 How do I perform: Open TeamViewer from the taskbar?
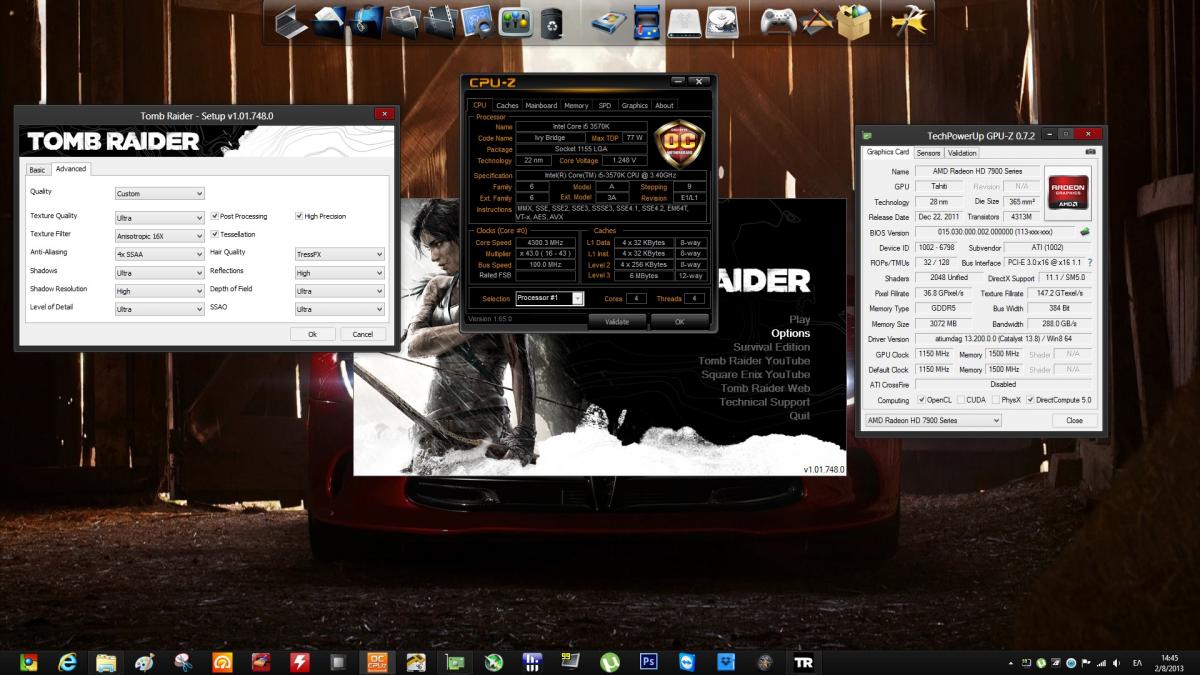[687, 661]
